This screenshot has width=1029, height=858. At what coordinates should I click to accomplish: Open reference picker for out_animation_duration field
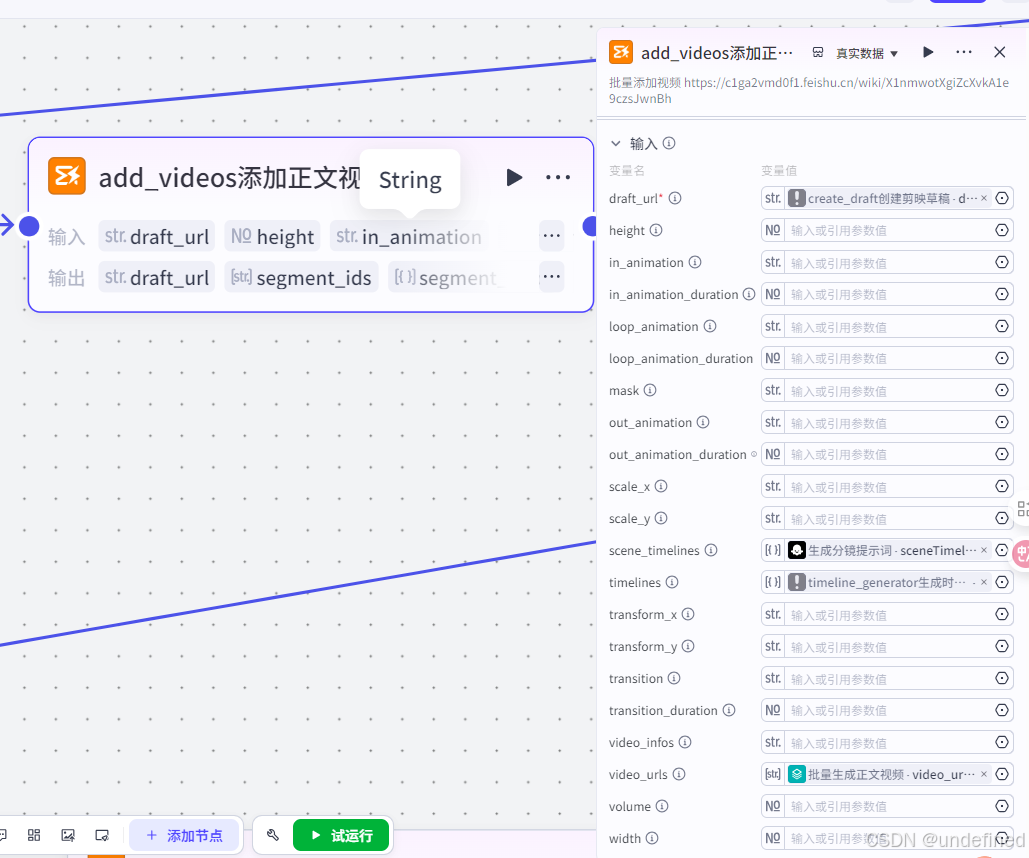[x=1002, y=454]
